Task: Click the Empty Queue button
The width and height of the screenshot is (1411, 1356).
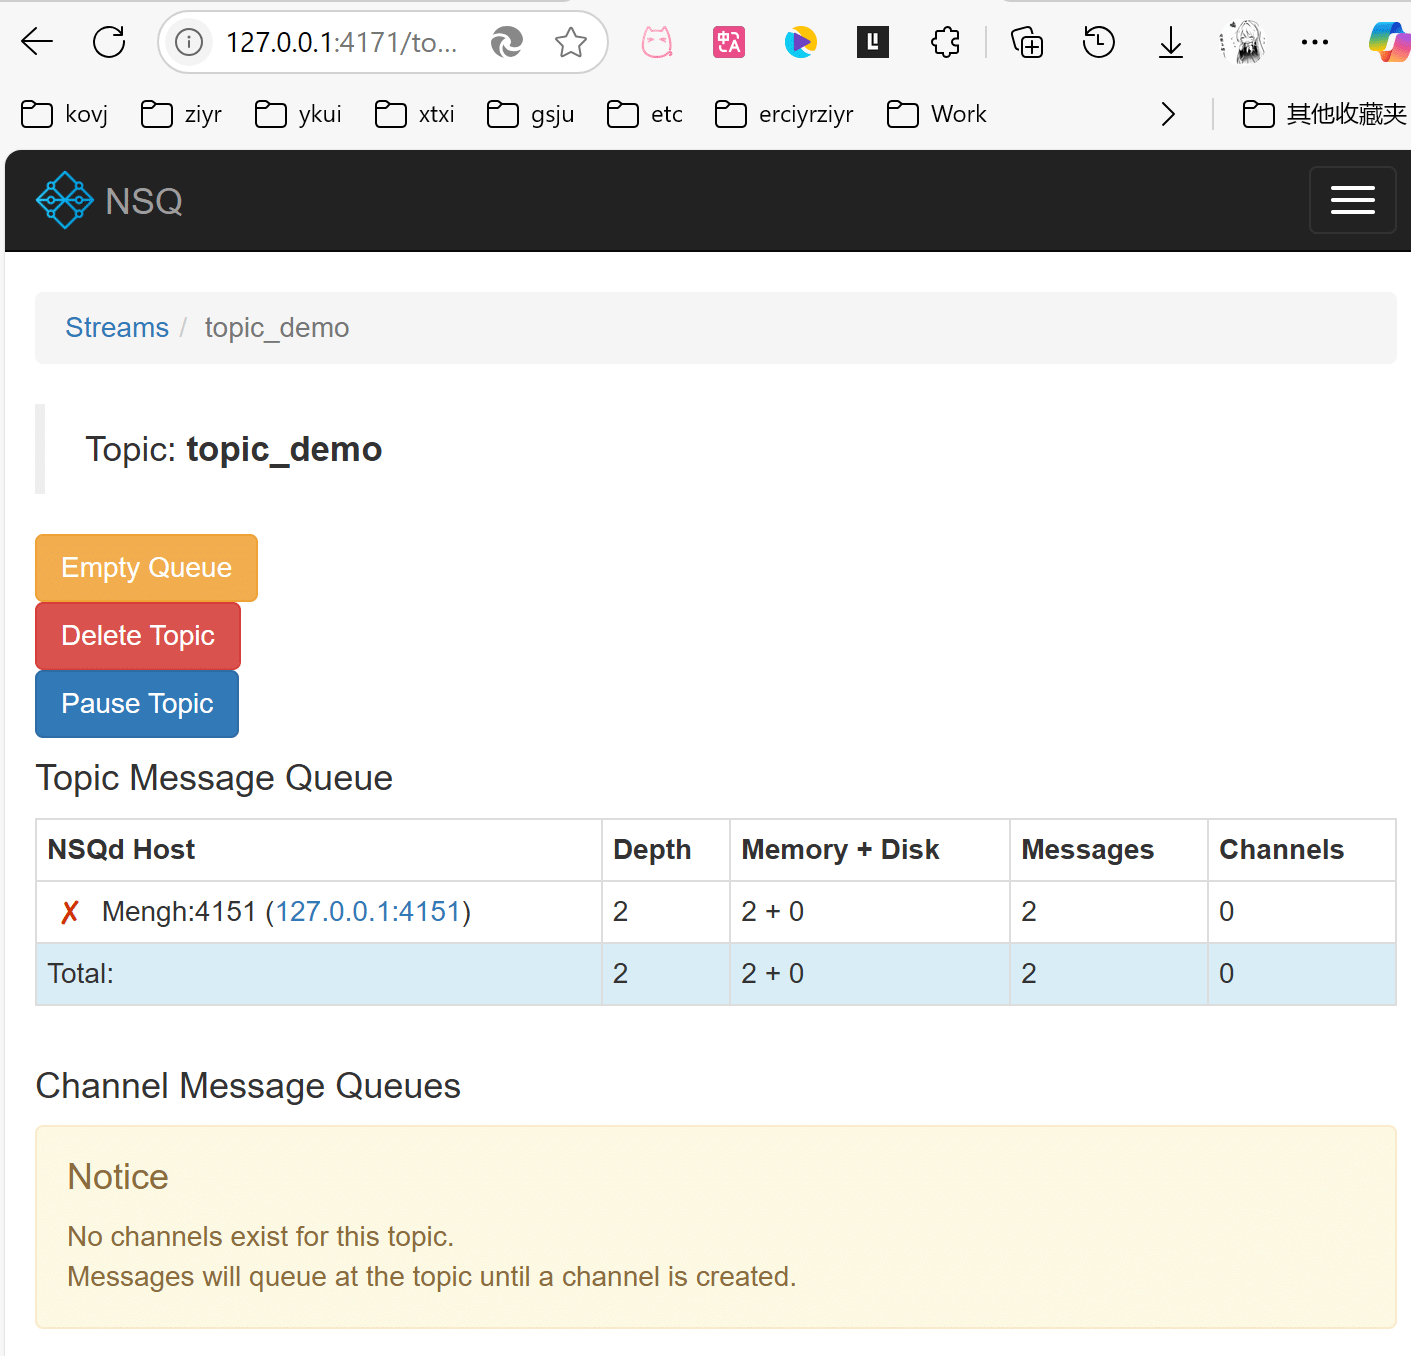Action: 146,568
